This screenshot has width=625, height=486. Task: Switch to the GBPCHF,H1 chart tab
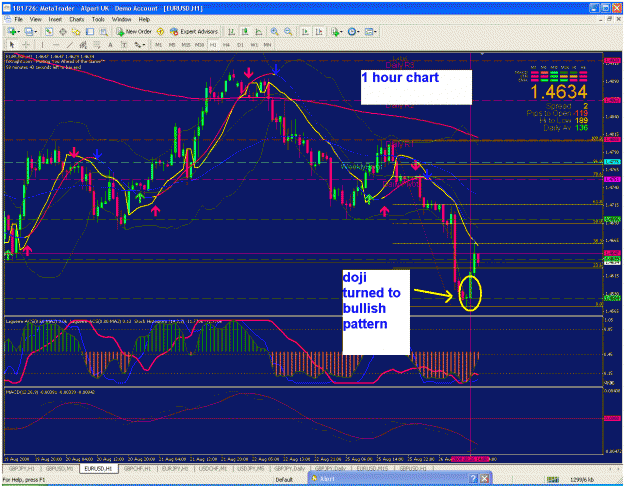click(x=138, y=468)
